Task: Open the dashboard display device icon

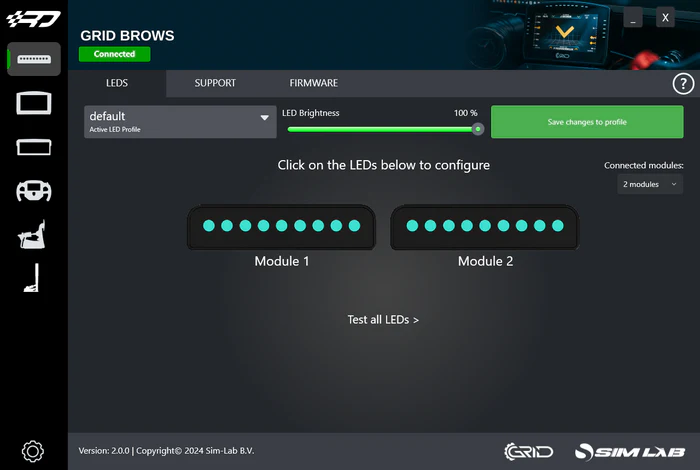Action: (34, 103)
